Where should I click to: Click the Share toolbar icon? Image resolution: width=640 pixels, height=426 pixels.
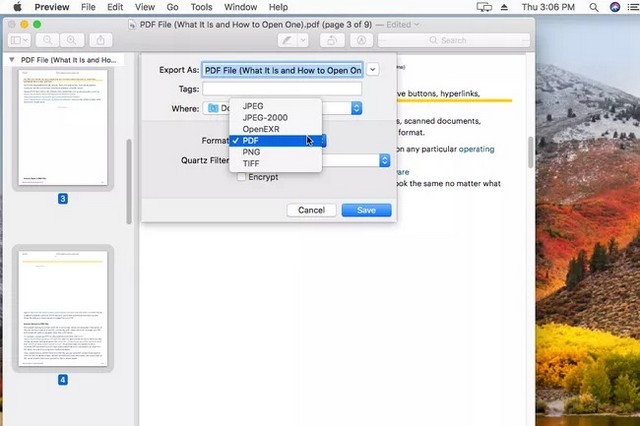100,40
